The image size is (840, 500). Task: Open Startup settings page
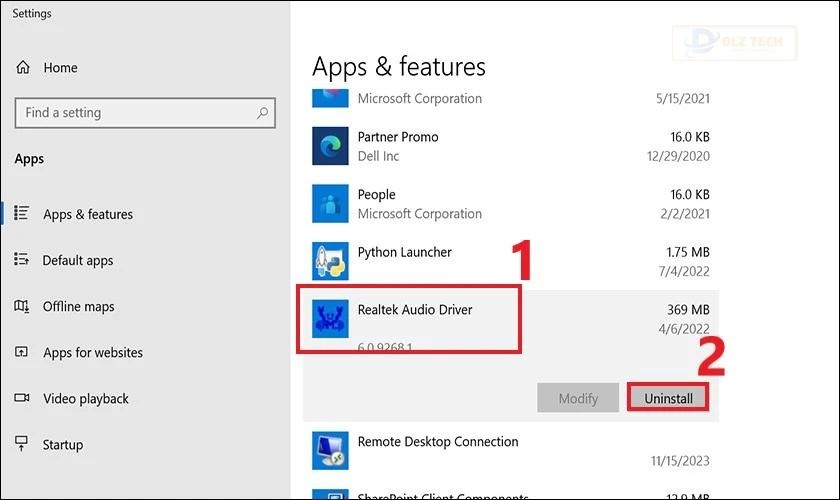click(x=63, y=445)
